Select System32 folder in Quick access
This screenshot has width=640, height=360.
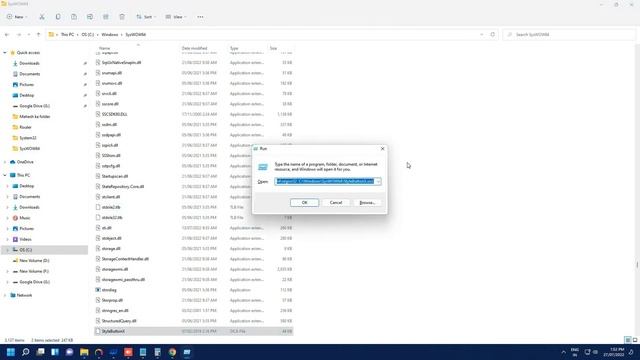[28, 138]
